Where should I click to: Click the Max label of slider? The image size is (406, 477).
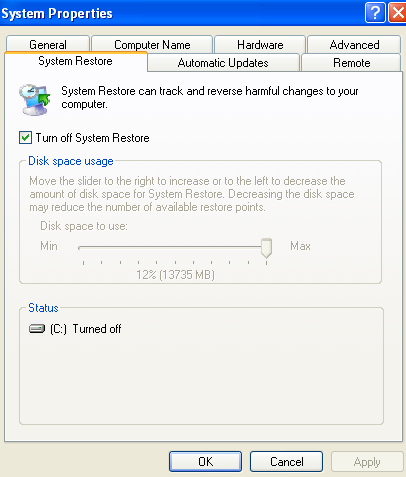click(x=300, y=246)
